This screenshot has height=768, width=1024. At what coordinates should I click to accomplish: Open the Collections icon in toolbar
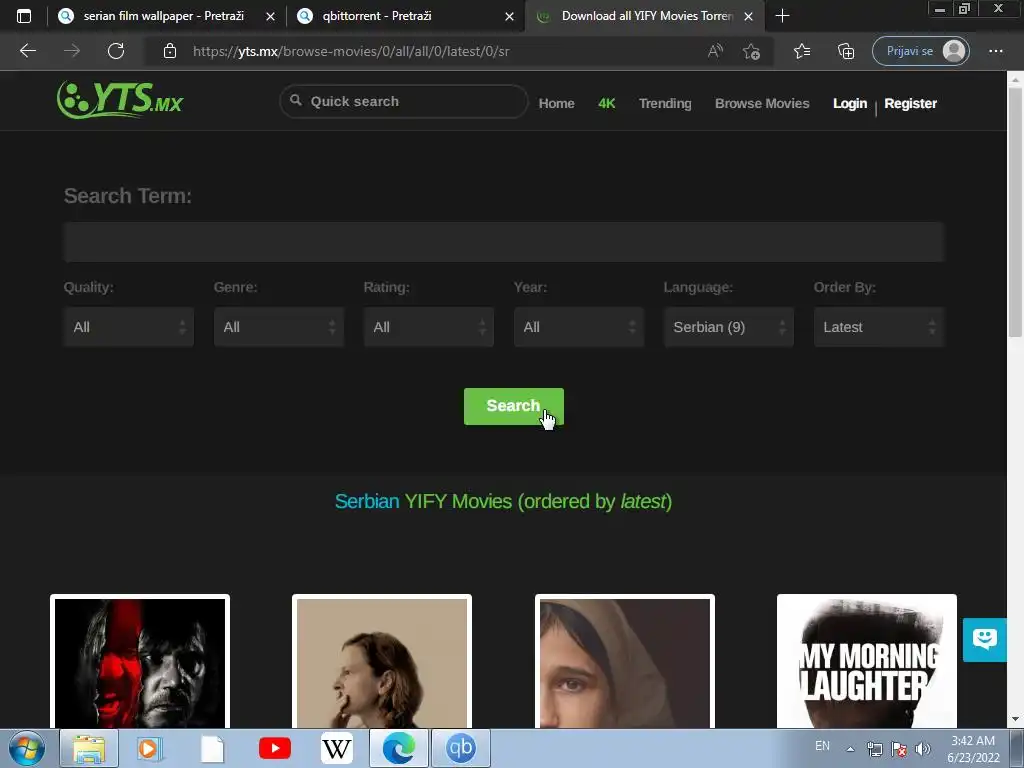coord(846,51)
